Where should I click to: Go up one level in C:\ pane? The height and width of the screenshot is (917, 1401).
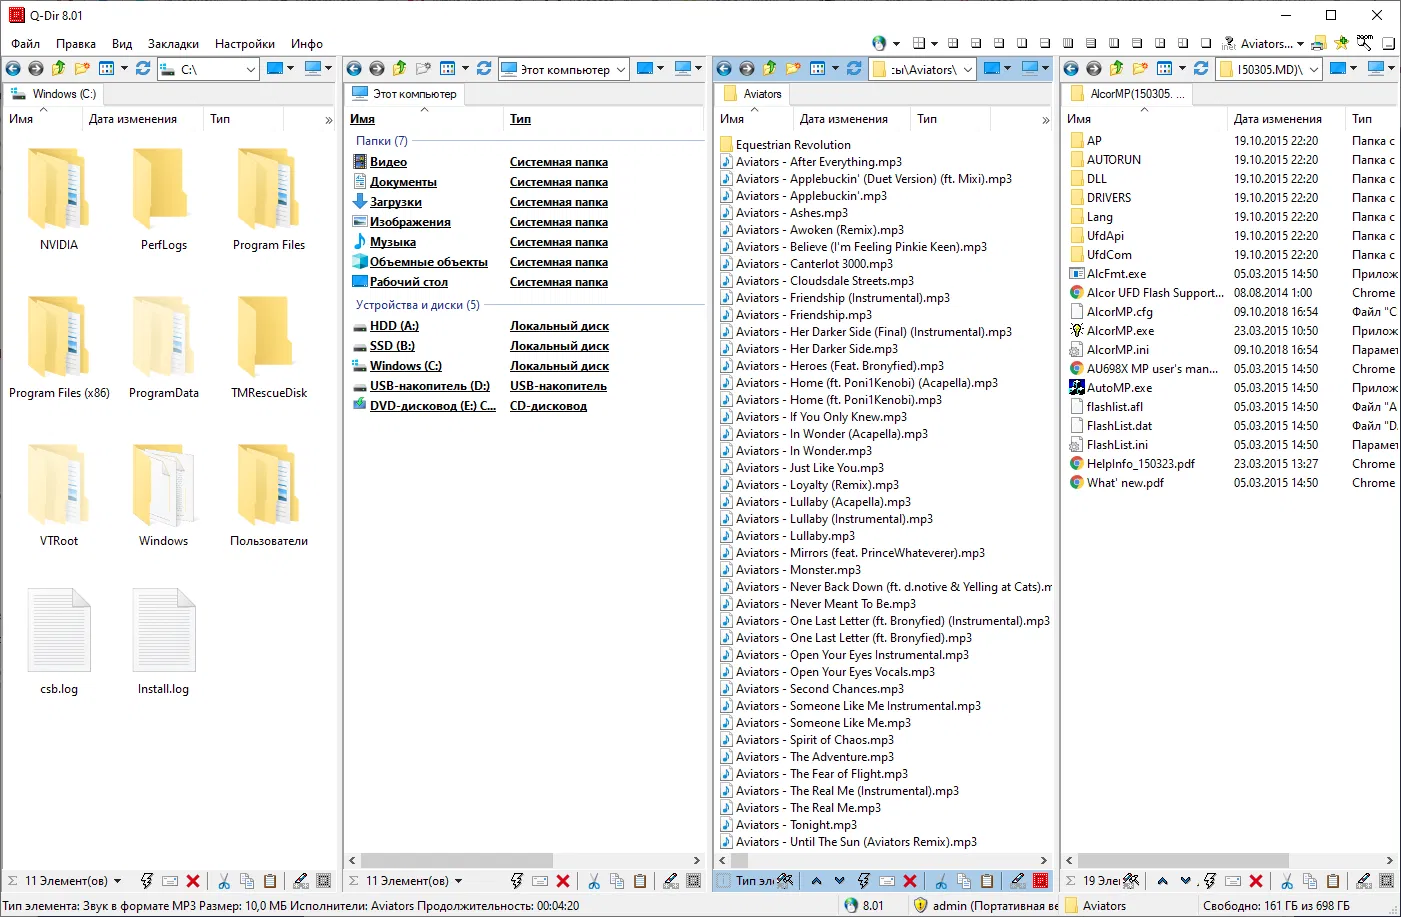pos(58,69)
